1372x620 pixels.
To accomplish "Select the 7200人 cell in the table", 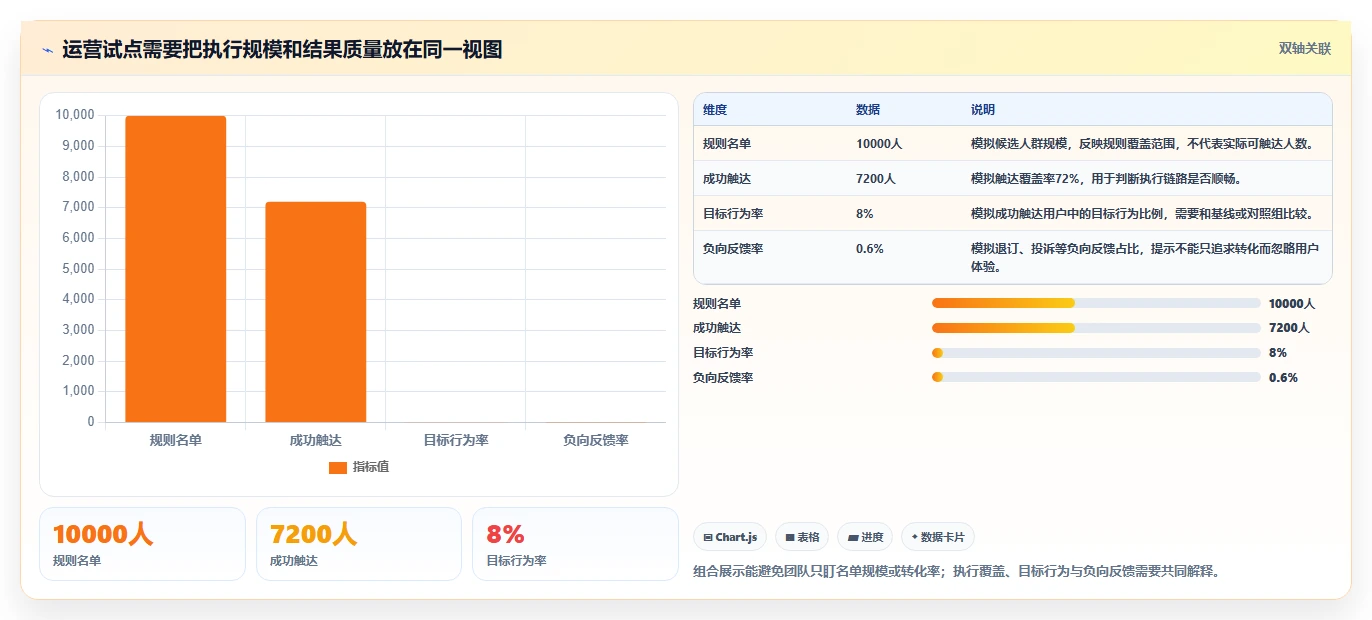I will pos(876,179).
